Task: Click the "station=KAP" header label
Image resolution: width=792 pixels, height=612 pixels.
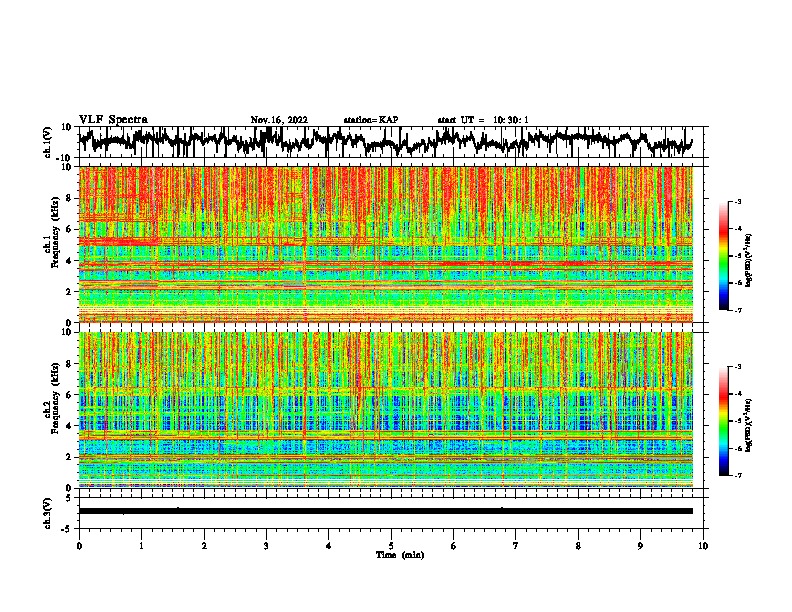Action: click(371, 120)
